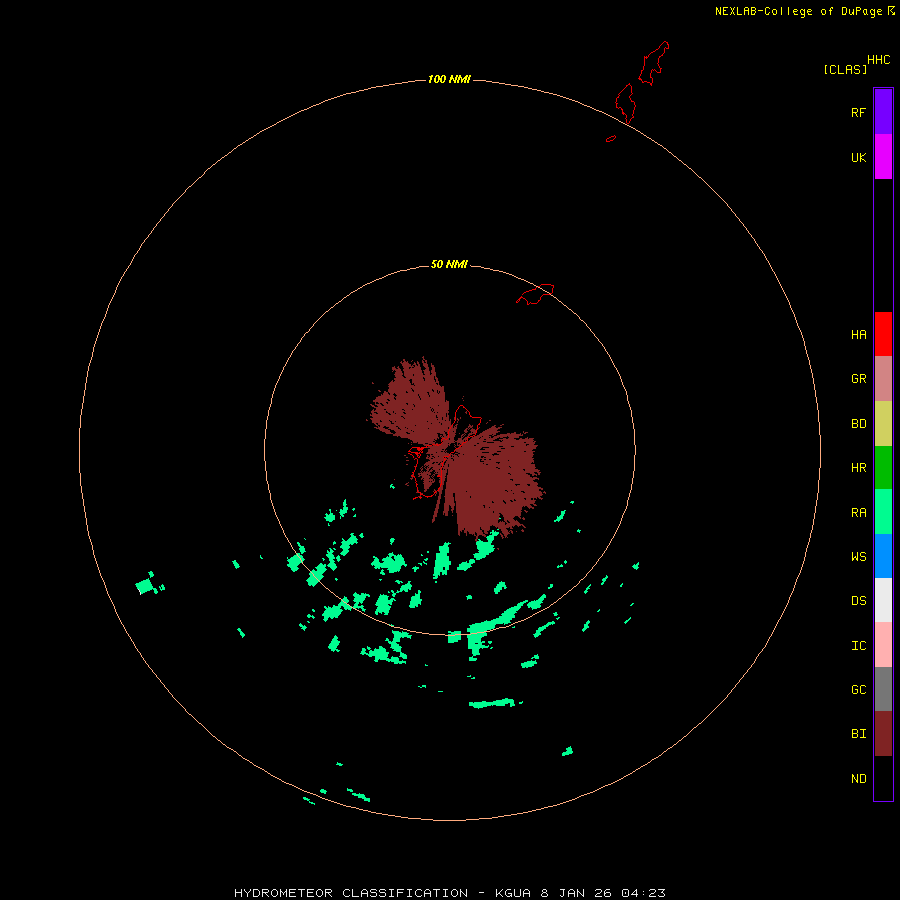Screen dimensions: 900x900
Task: Click the "8 JAN 26" date text
Action: pyautogui.click(x=576, y=893)
